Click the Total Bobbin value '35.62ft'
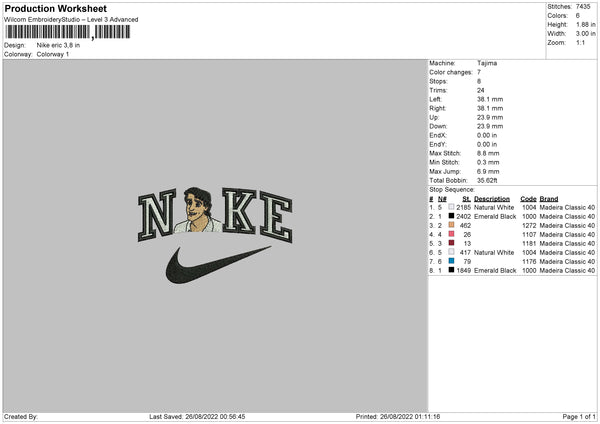Viewport: 600px width, 424px height. click(487, 180)
